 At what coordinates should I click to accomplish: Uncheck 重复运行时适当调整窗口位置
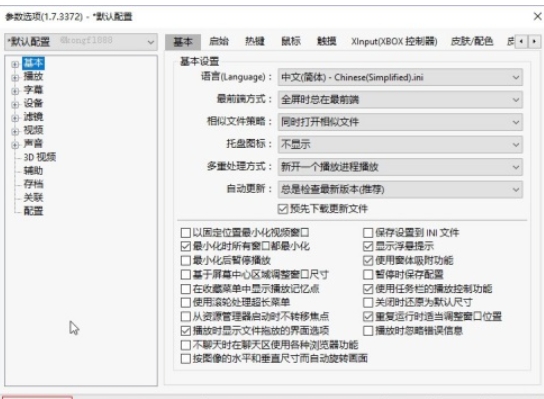coord(368,316)
